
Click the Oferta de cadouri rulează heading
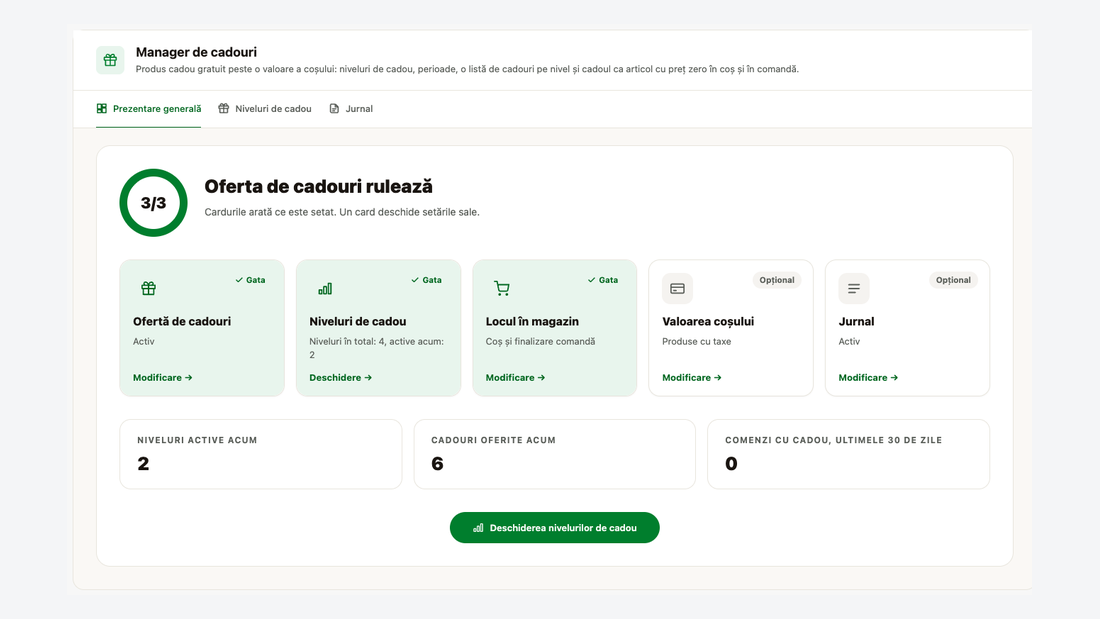pos(318,187)
